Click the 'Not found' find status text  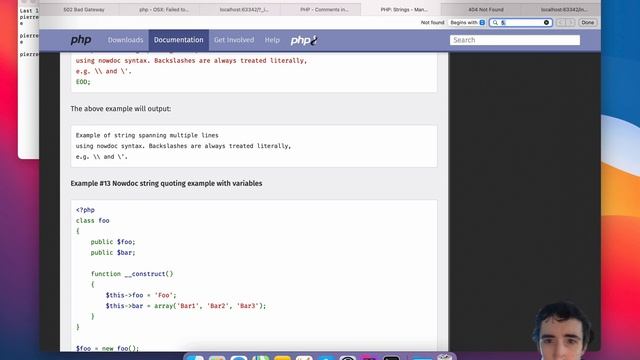tap(432, 22)
